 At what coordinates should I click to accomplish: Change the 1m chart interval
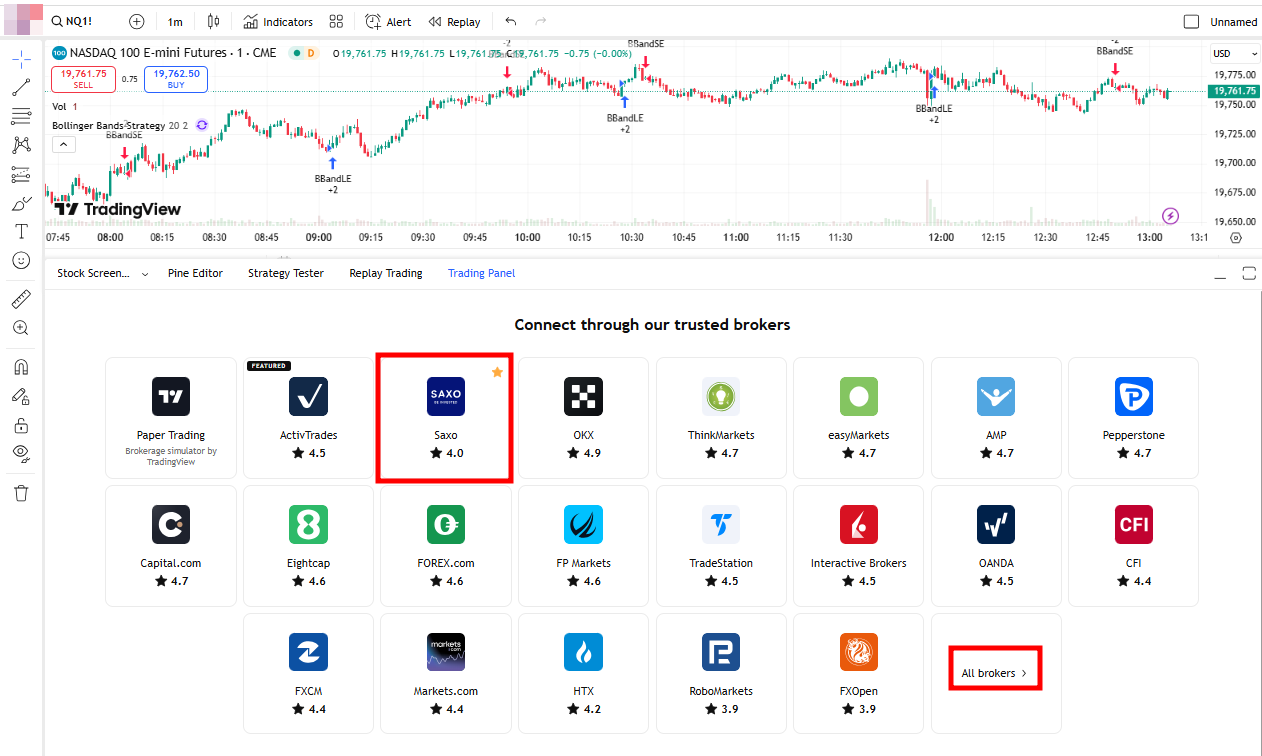pos(175,21)
